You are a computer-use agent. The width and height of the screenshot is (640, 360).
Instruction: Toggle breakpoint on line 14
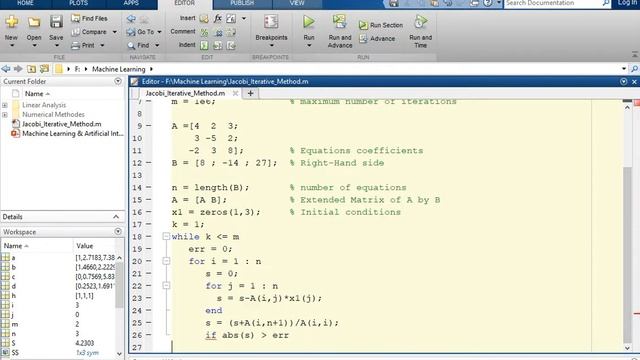click(x=149, y=187)
